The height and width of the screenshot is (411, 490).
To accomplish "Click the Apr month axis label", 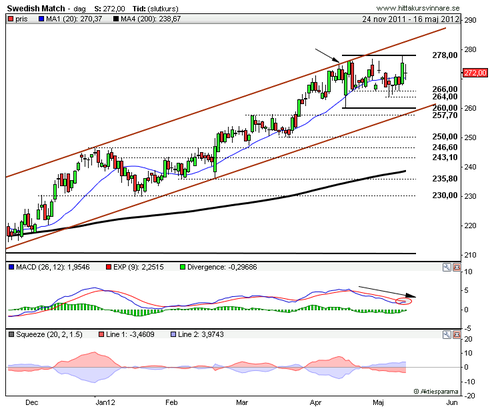I will pyautogui.click(x=315, y=403).
